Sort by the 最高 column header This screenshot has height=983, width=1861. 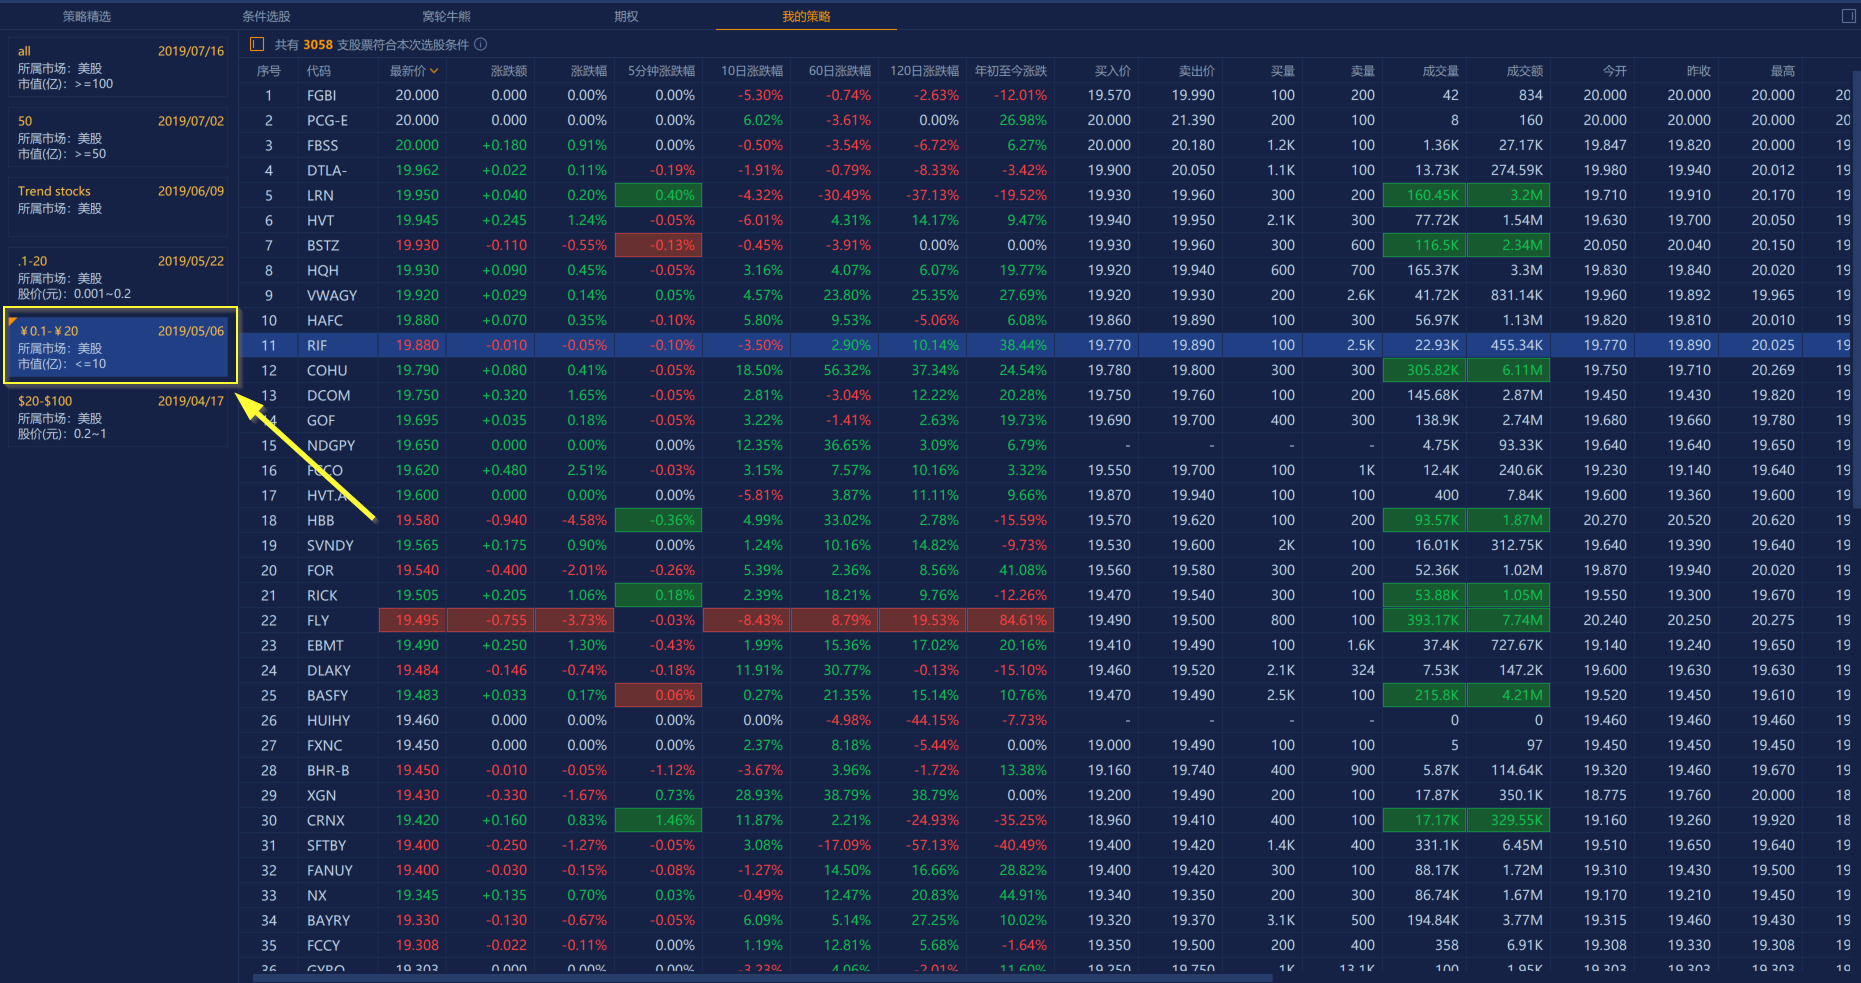(x=1783, y=71)
